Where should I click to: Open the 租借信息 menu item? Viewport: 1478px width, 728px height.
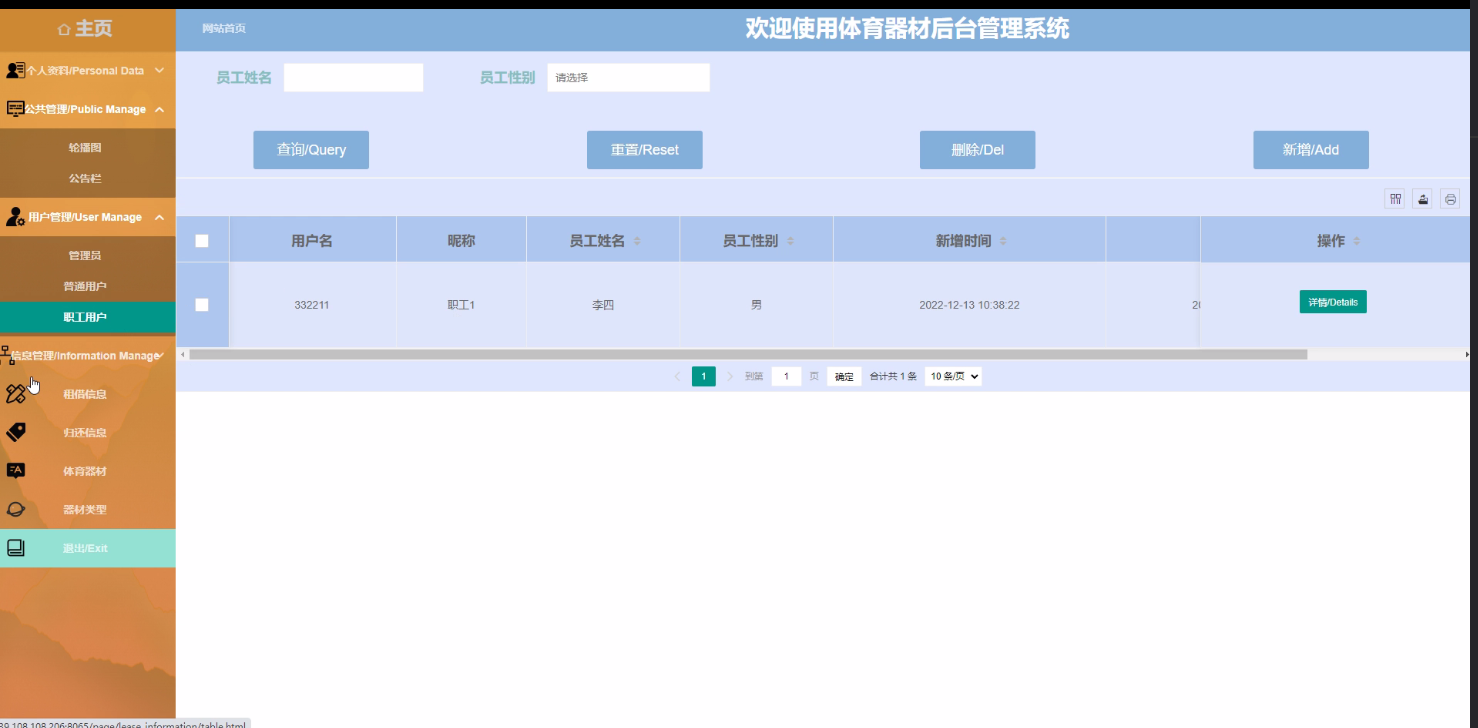(85, 394)
